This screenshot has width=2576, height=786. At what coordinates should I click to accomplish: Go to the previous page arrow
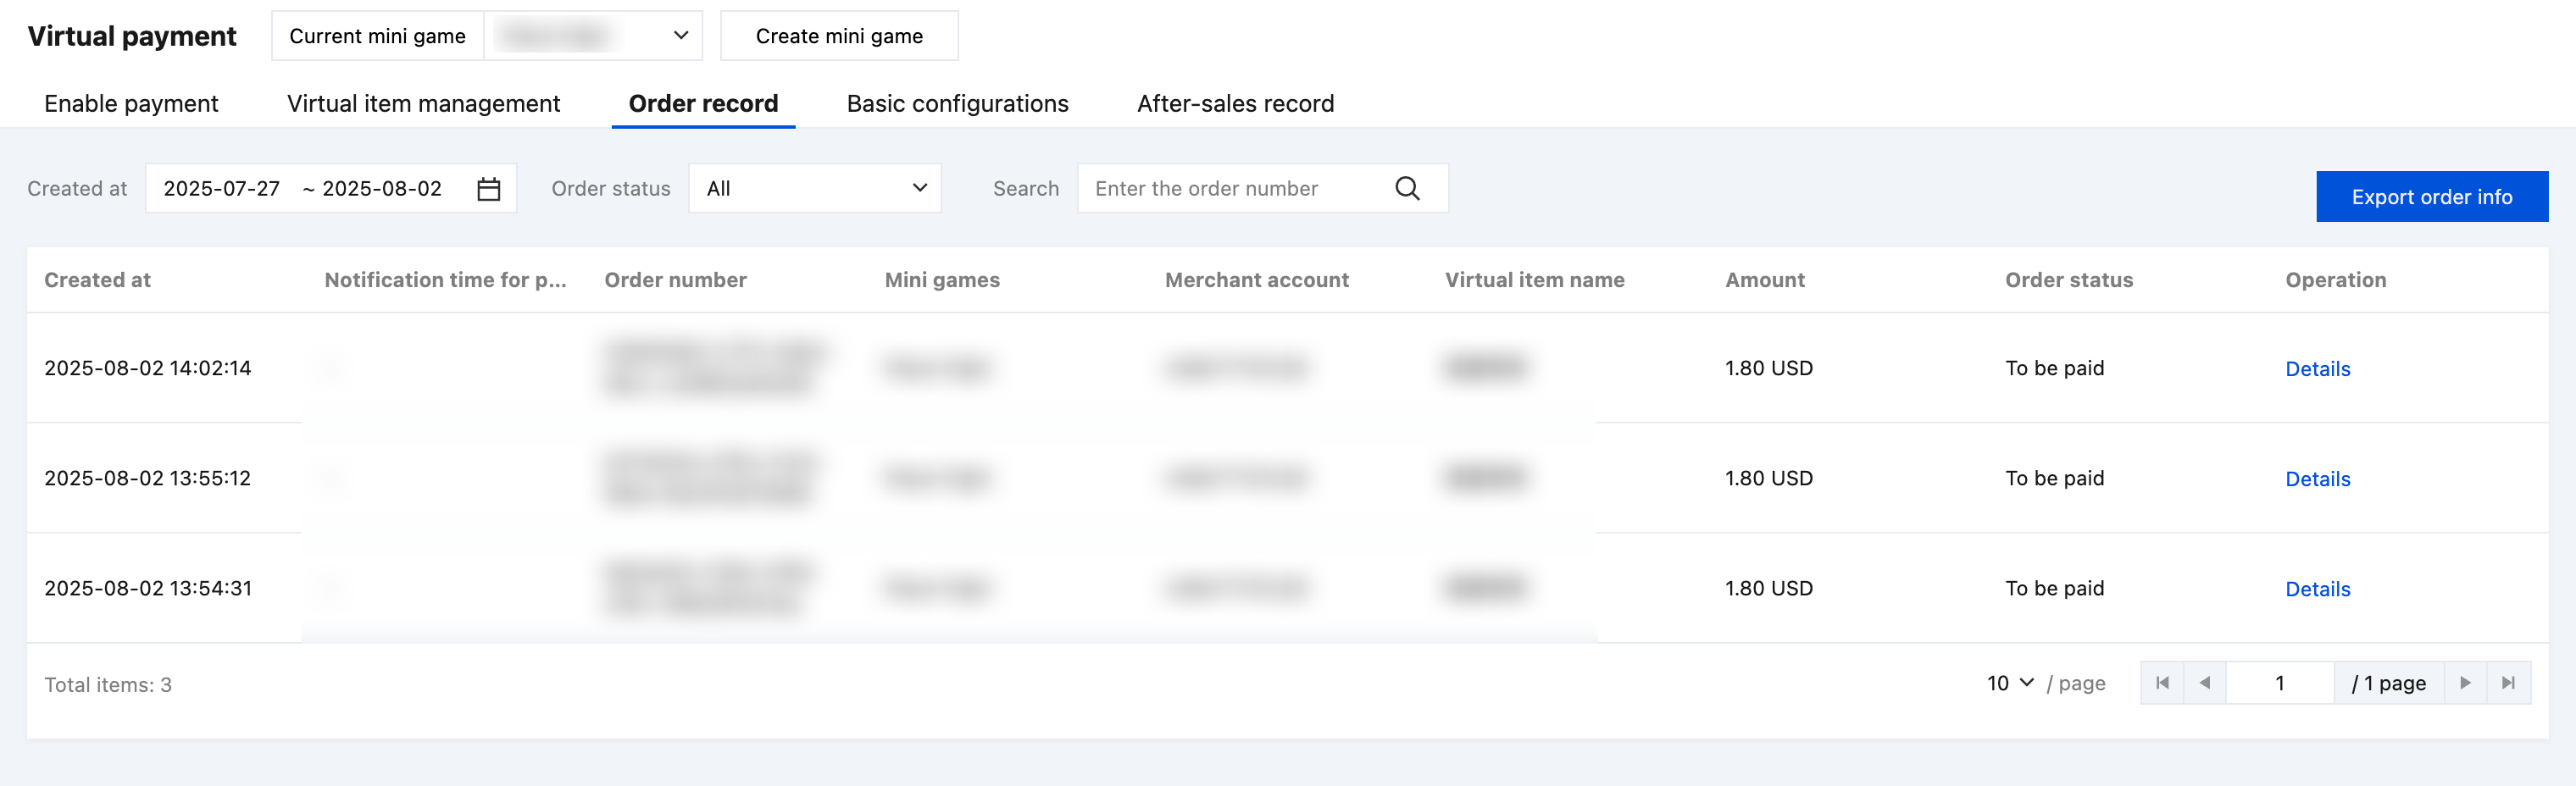pos(2205,683)
